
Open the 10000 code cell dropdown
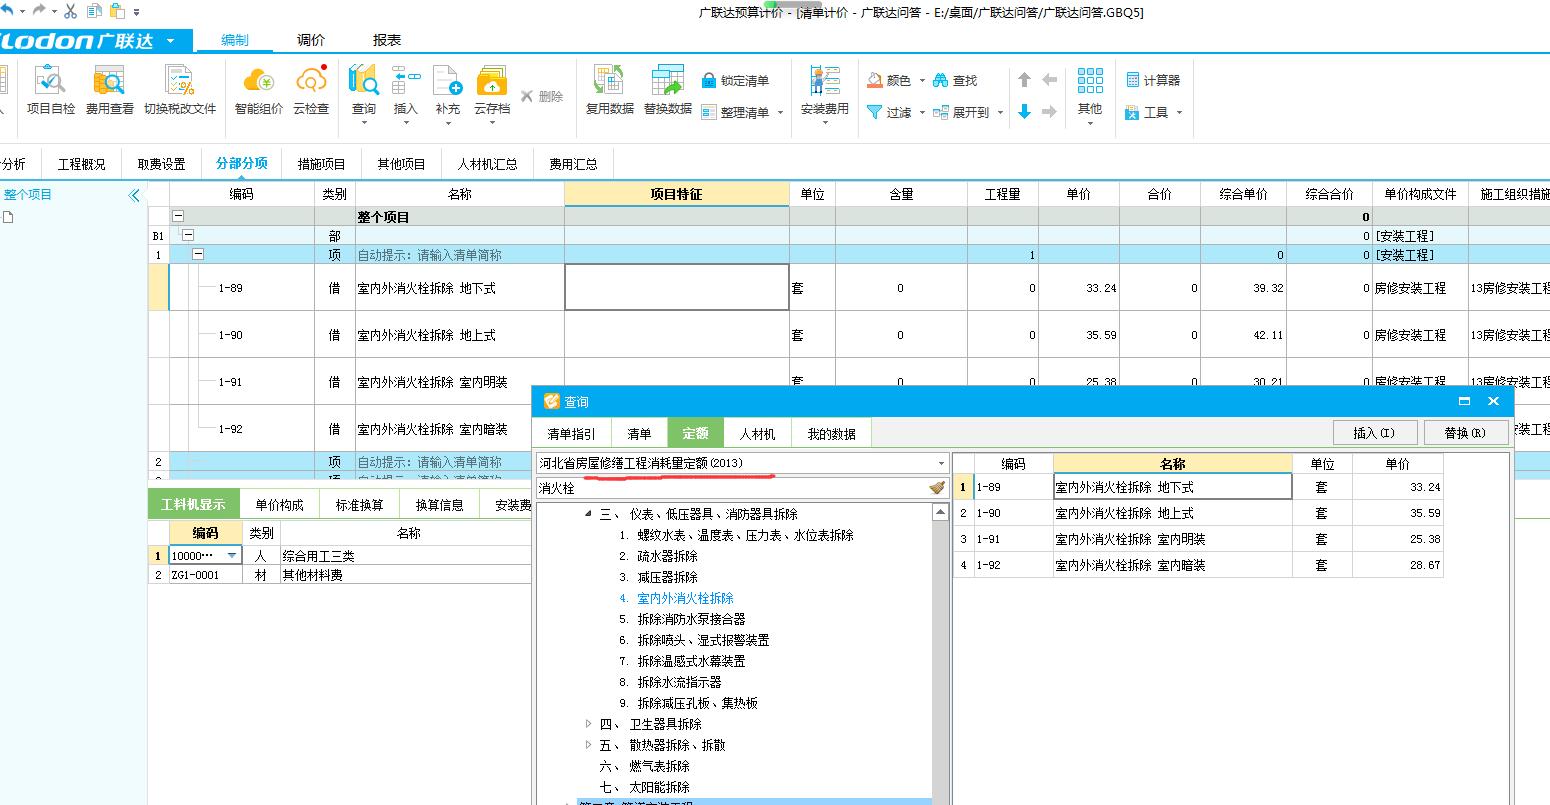[x=233, y=555]
